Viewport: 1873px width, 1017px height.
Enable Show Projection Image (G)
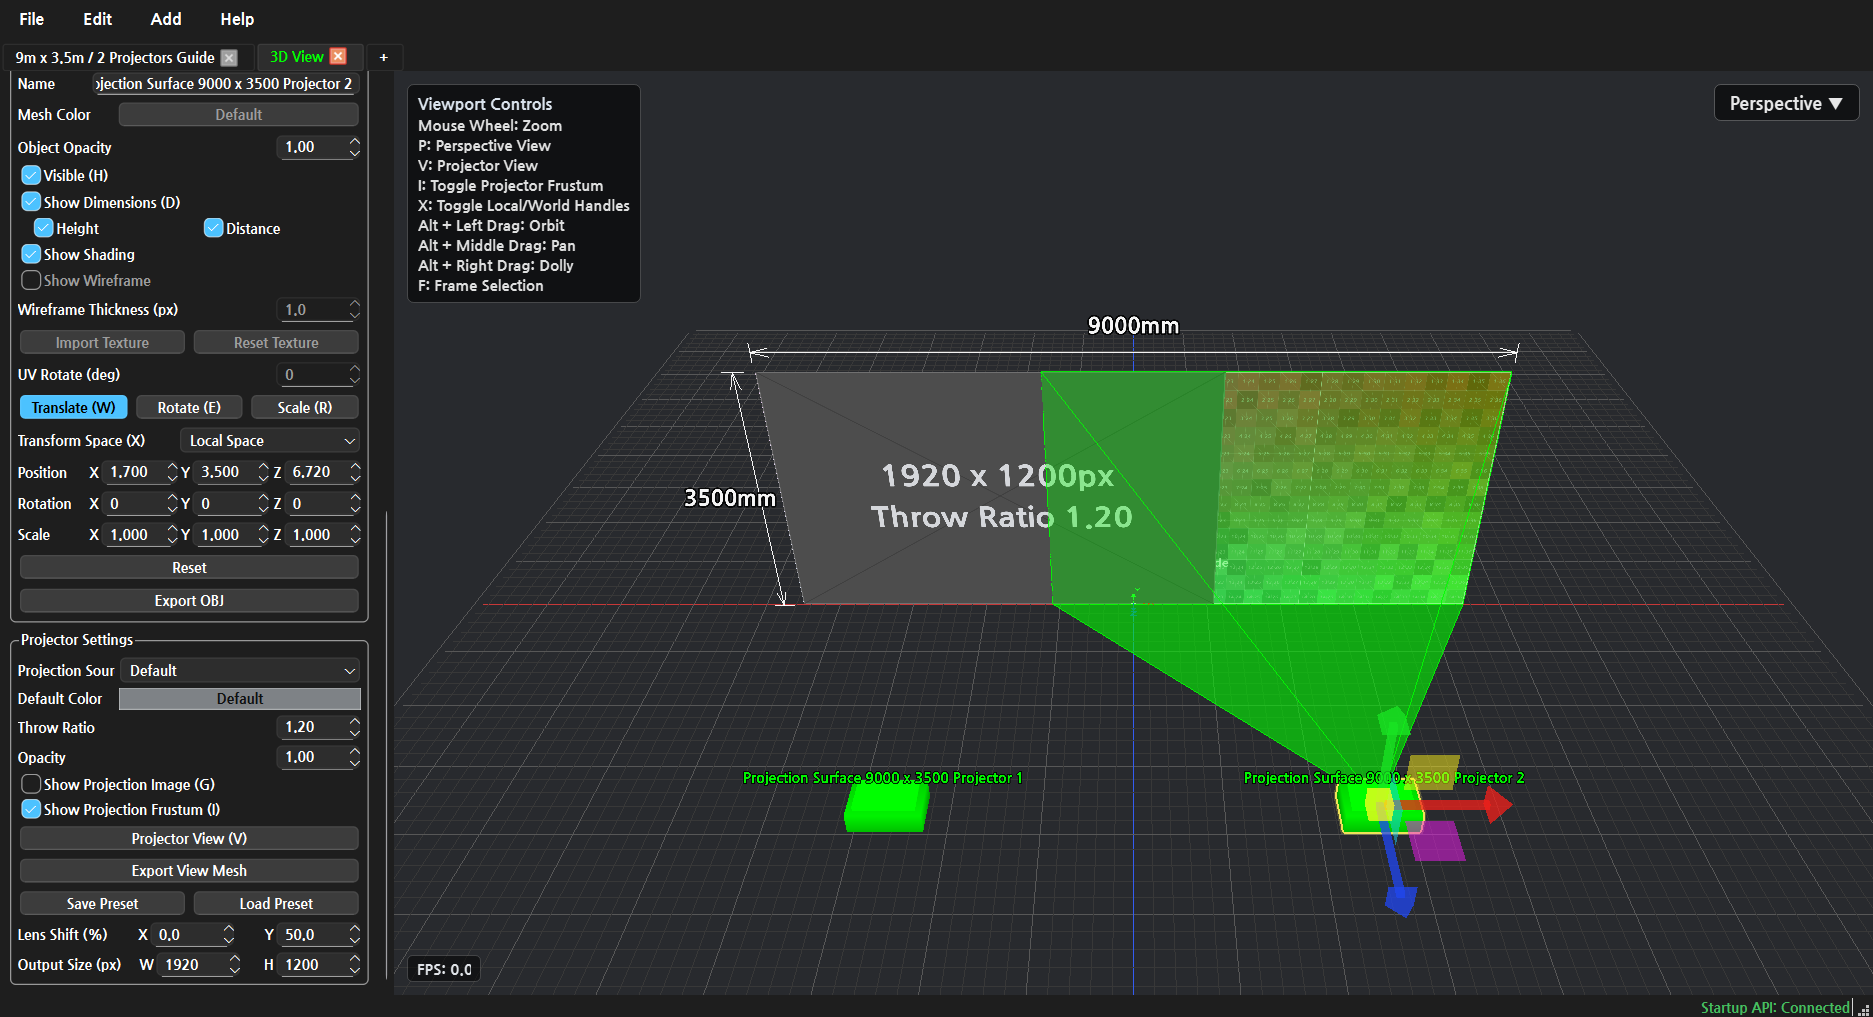pyautogui.click(x=31, y=784)
